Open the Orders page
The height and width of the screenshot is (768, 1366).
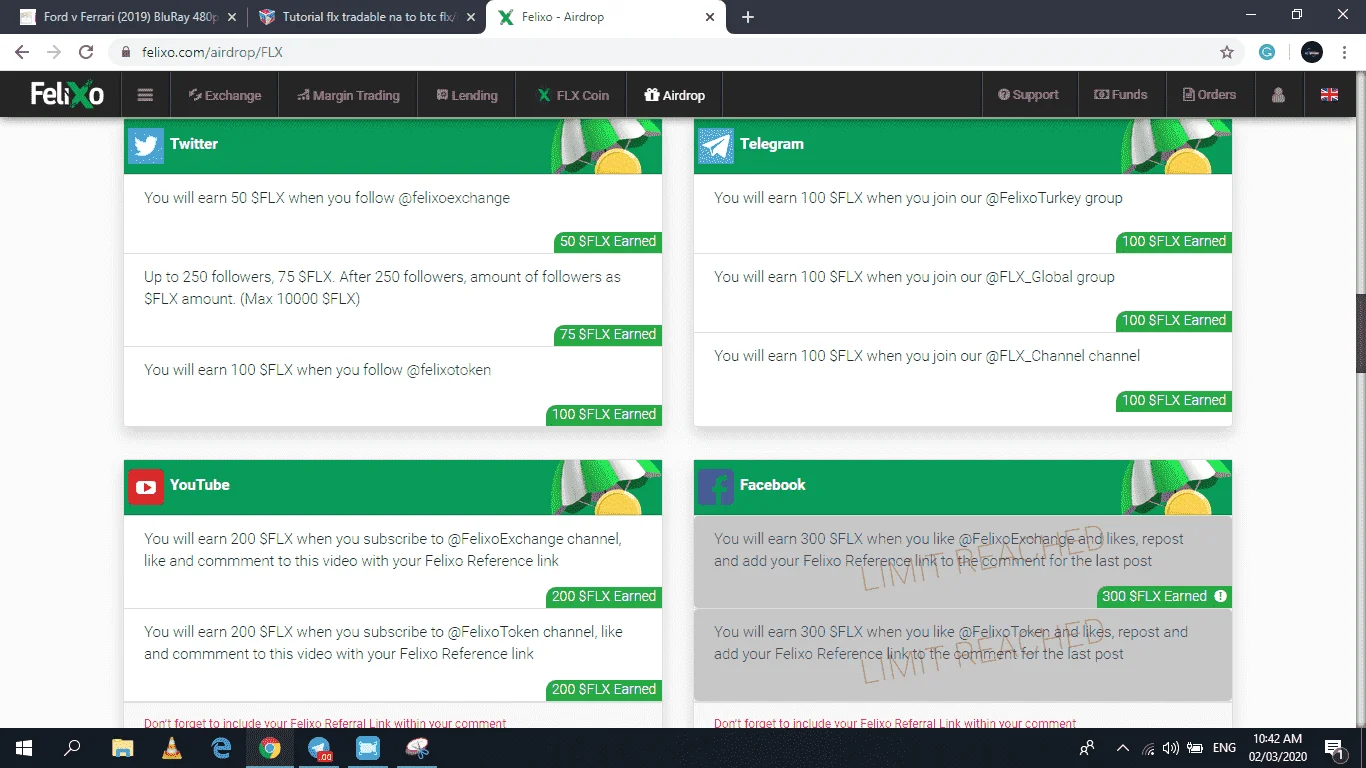[x=1209, y=95]
